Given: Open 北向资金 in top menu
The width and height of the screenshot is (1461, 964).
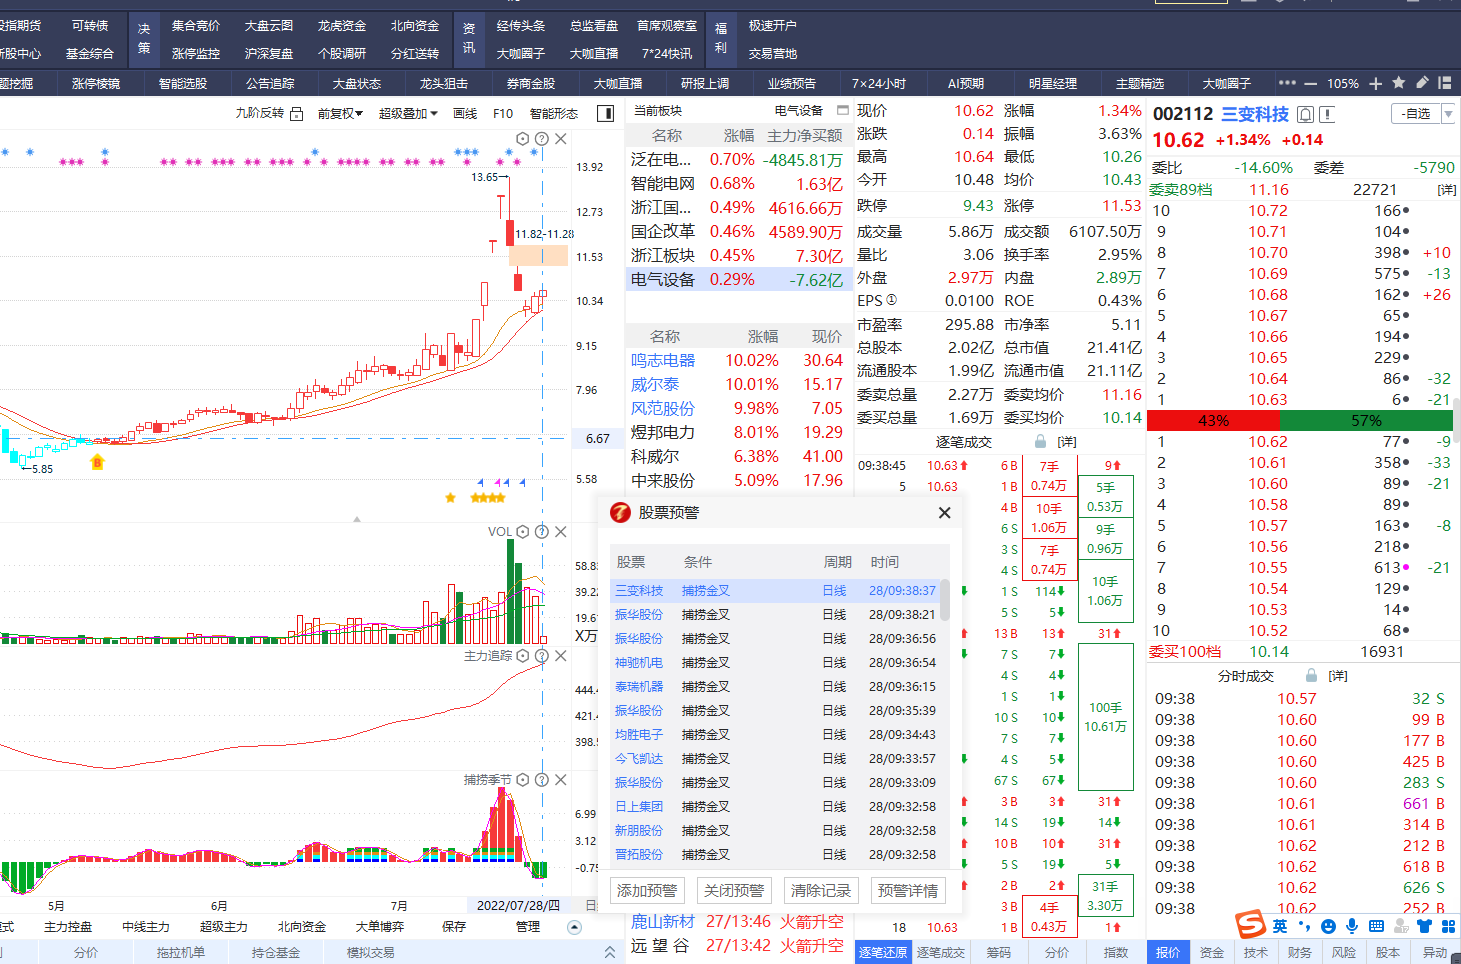Looking at the screenshot, I should 415,26.
